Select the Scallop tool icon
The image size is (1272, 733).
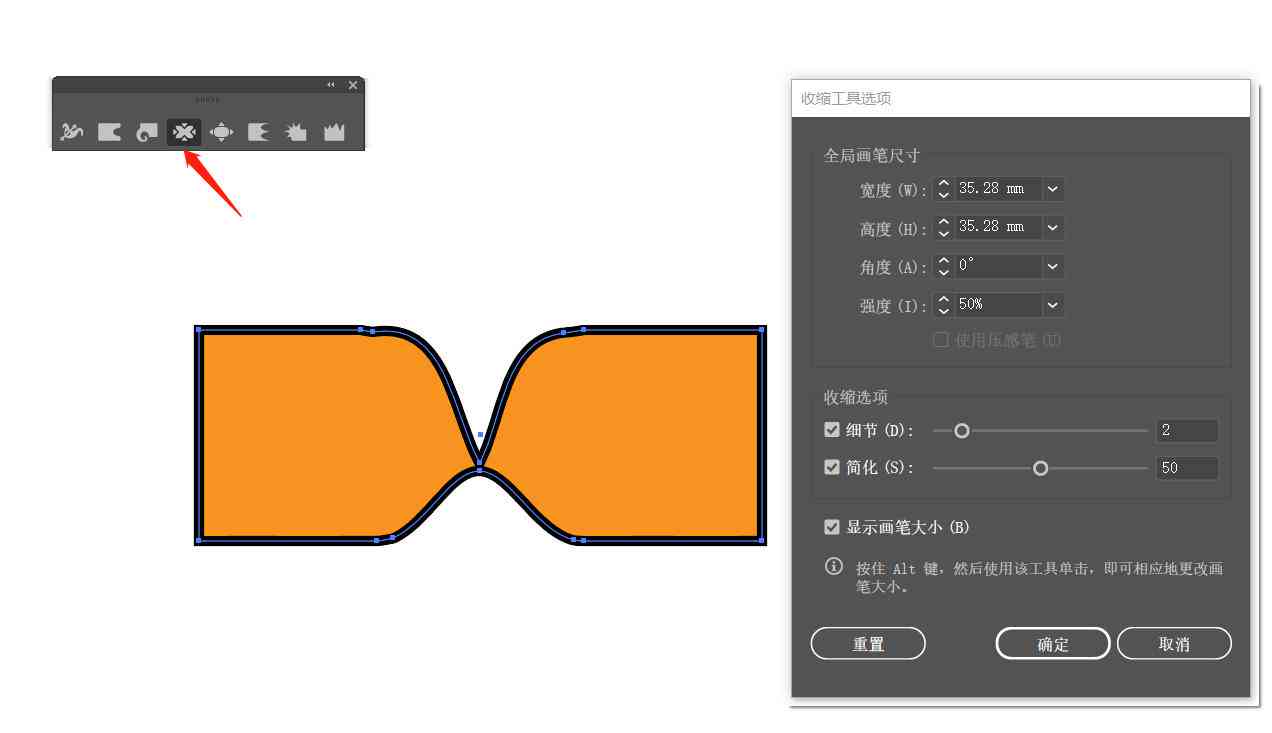[x=258, y=132]
